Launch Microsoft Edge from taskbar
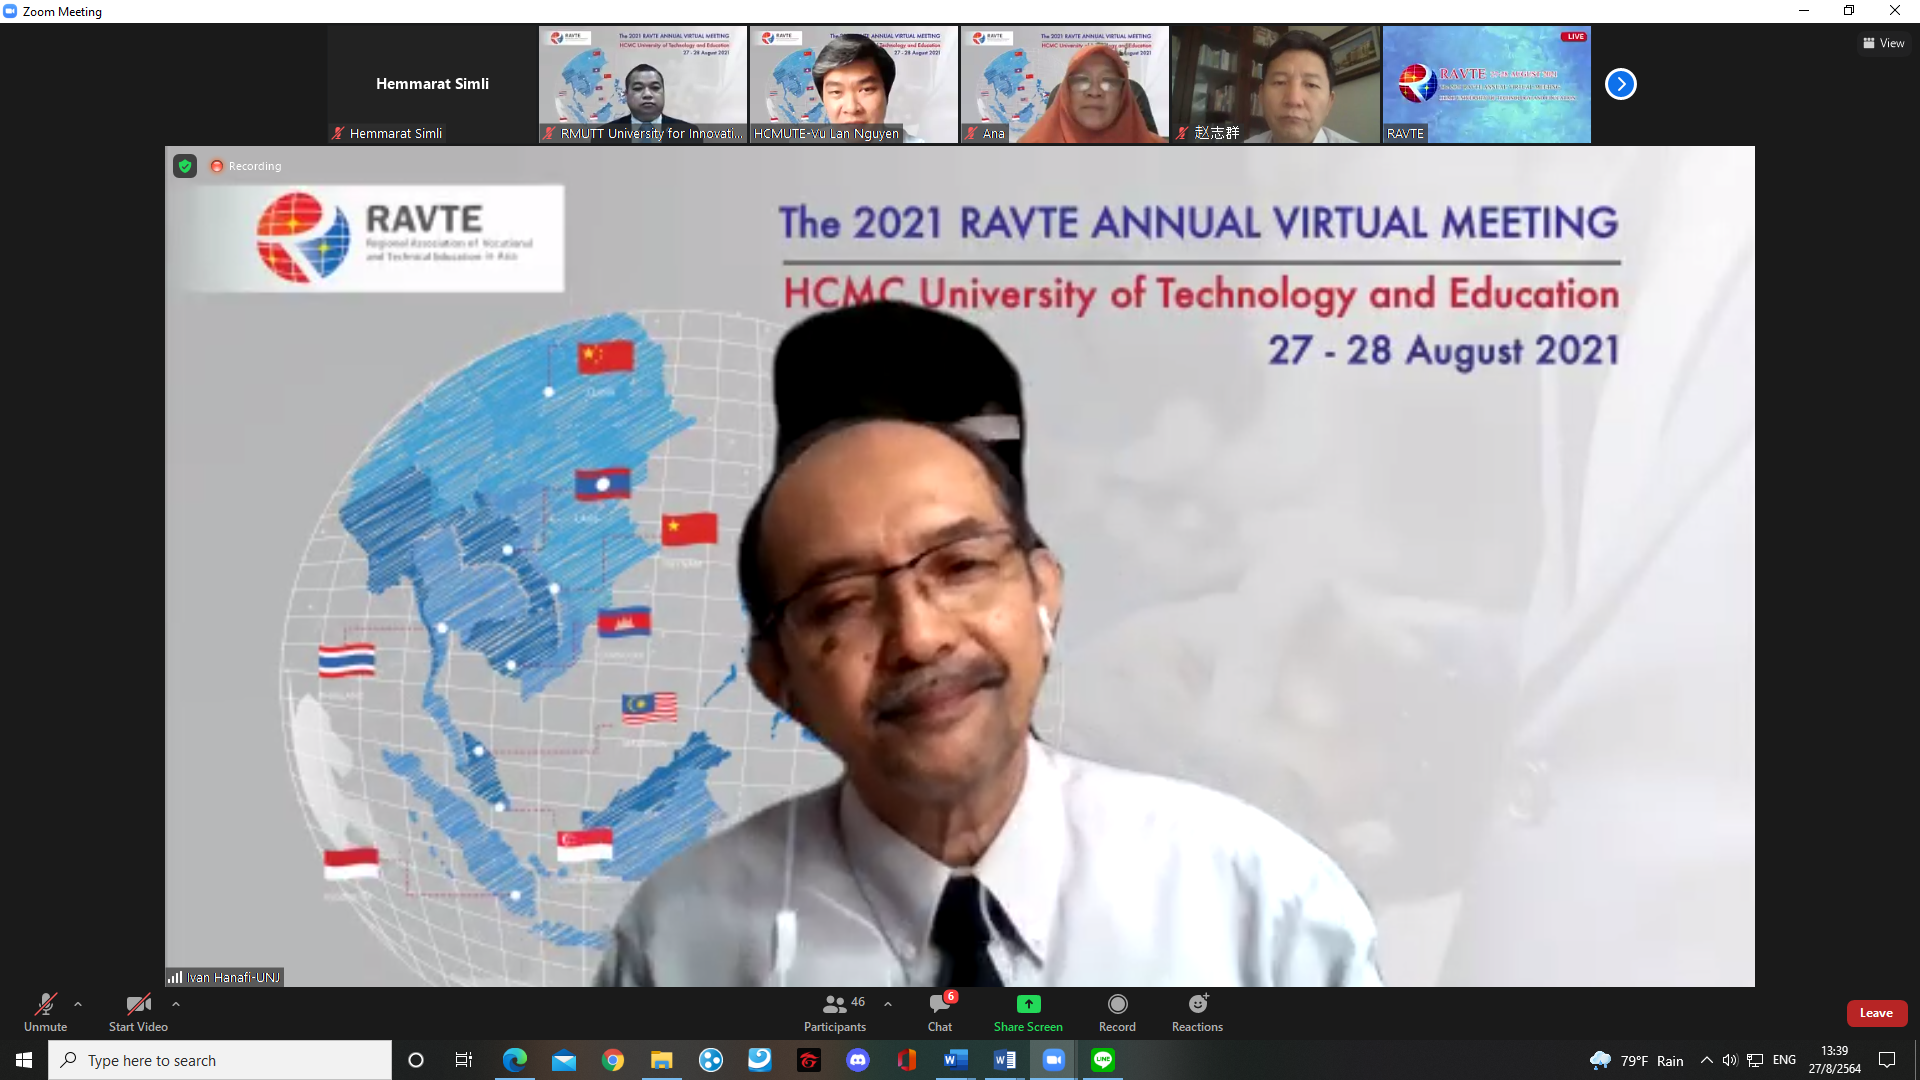The width and height of the screenshot is (1920, 1080). click(x=515, y=1060)
